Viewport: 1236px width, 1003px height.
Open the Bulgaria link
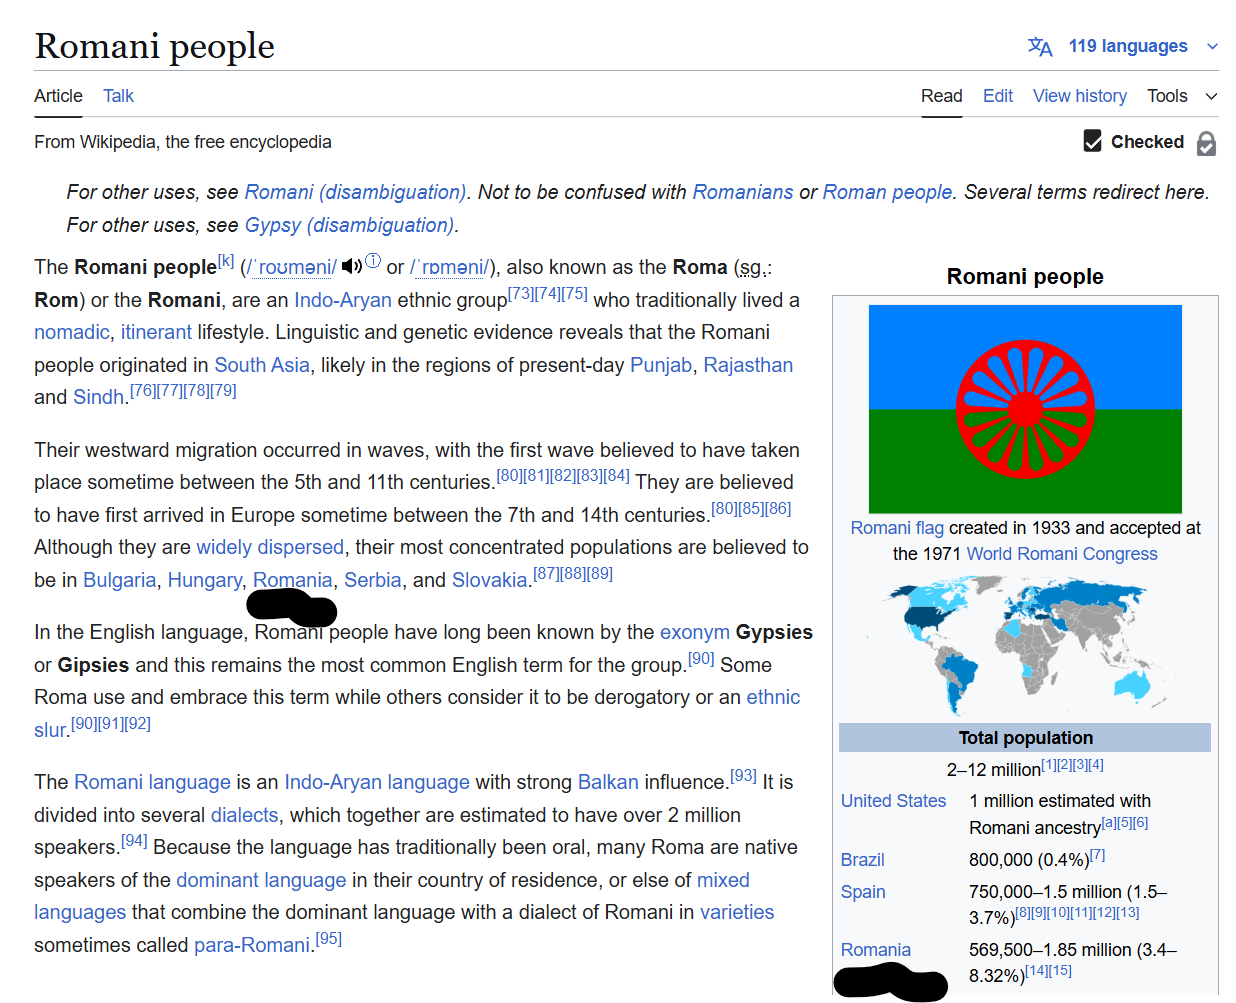coord(120,580)
